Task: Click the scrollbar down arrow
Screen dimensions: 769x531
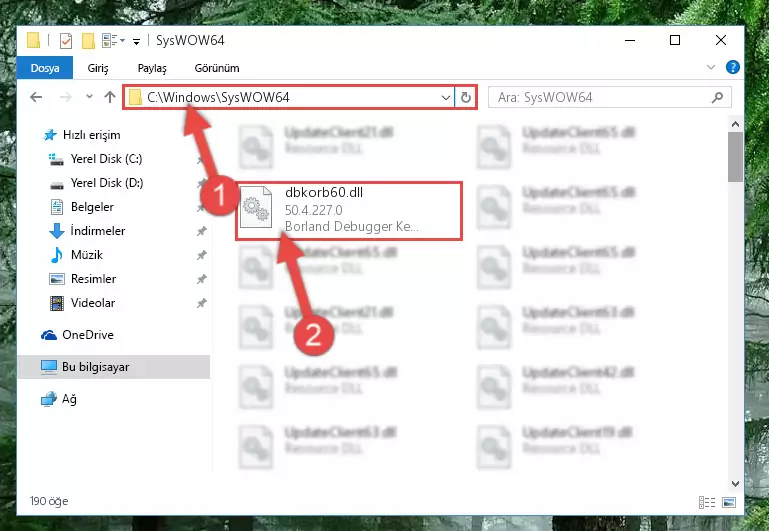Action: (x=735, y=483)
